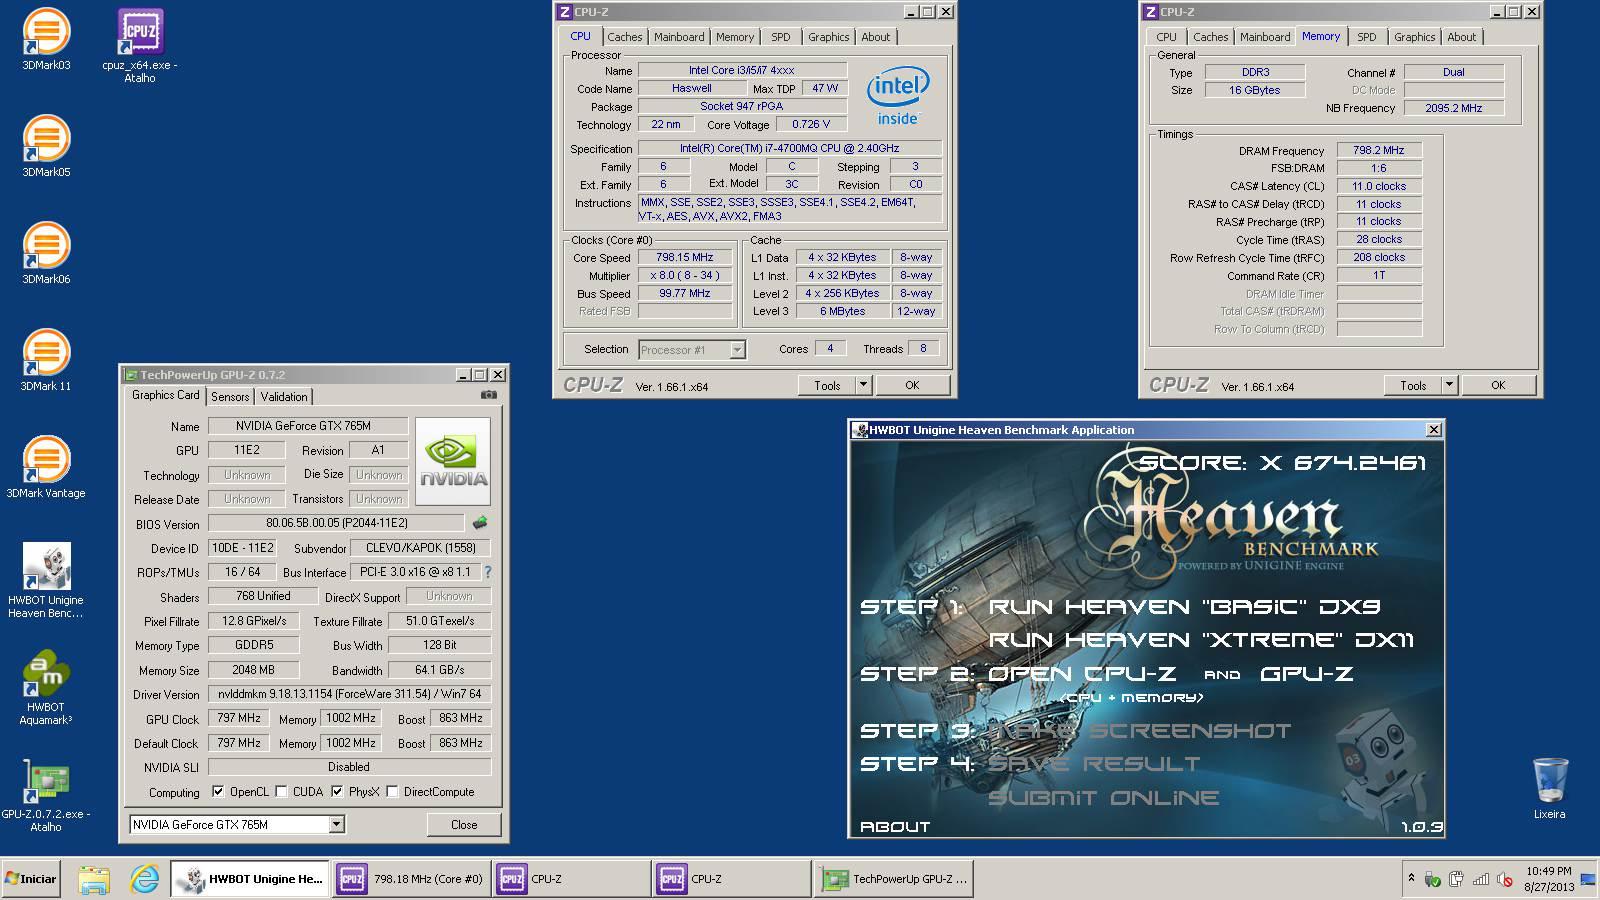This screenshot has height=900, width=1600.
Task: Switch to Mainboard tab in left CPU-Z
Action: click(679, 37)
